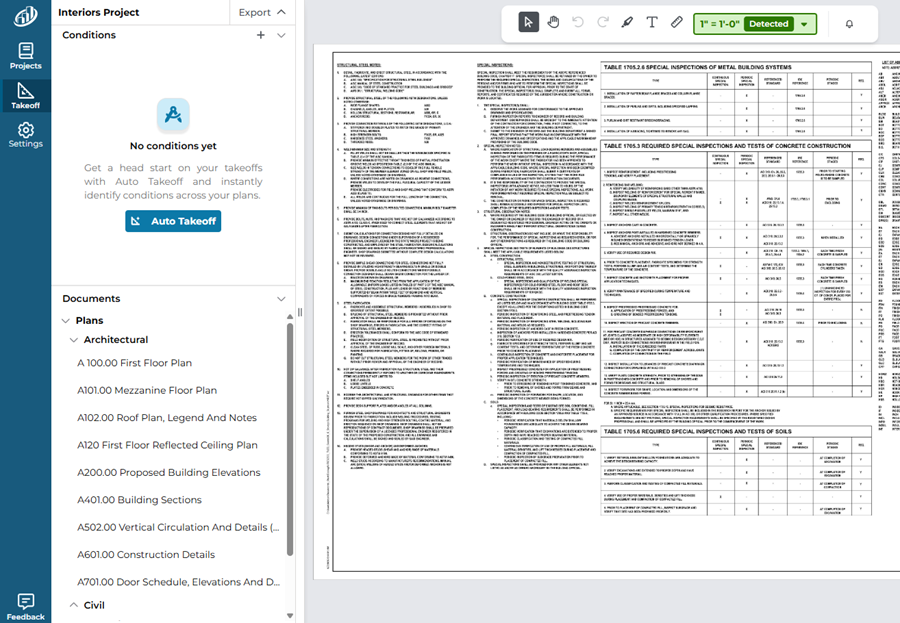Viewport: 900px width, 623px height.
Task: Click the panel resize handle
Action: pos(300,312)
